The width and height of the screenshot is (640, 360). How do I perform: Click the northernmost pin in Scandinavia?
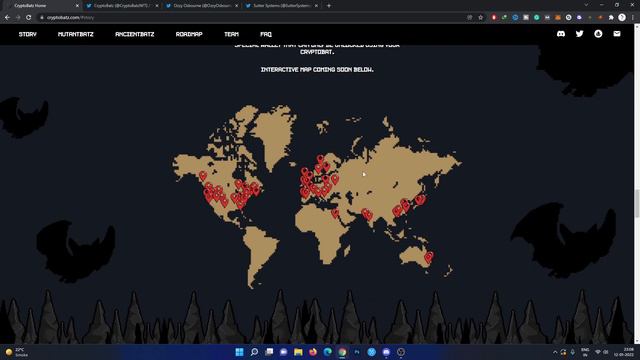320,159
